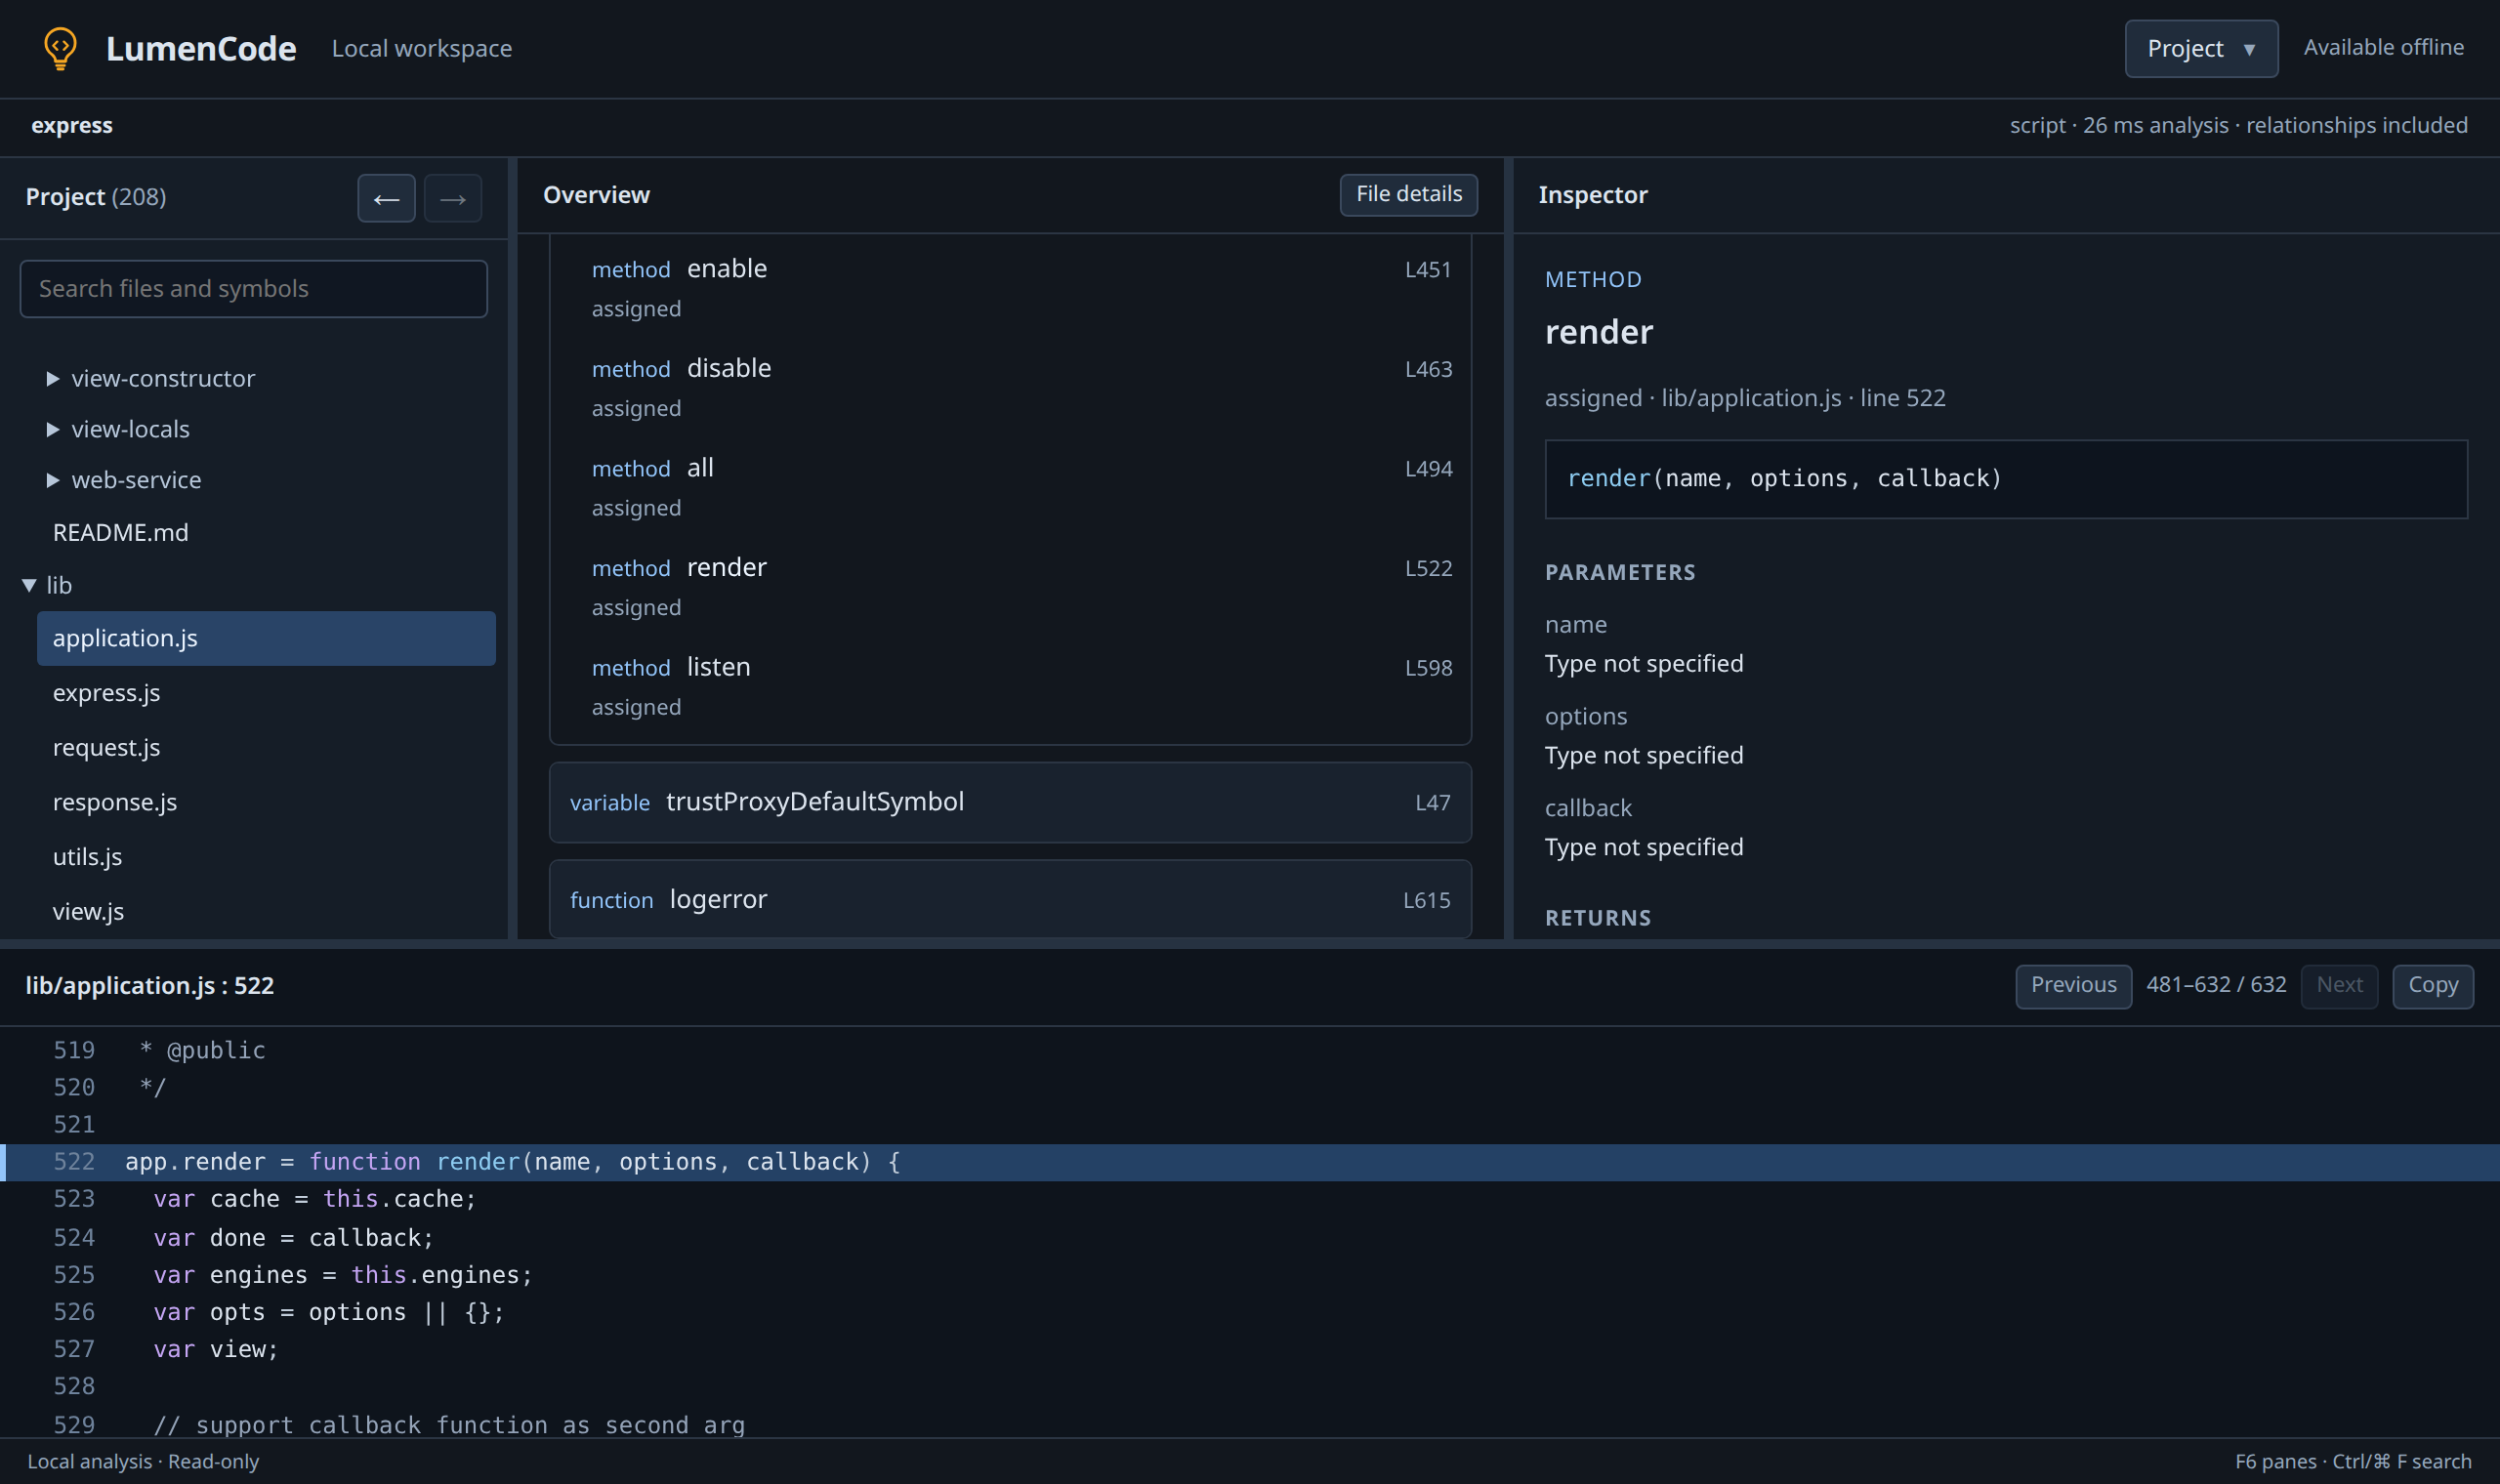Select application.js in the tree

coord(266,638)
